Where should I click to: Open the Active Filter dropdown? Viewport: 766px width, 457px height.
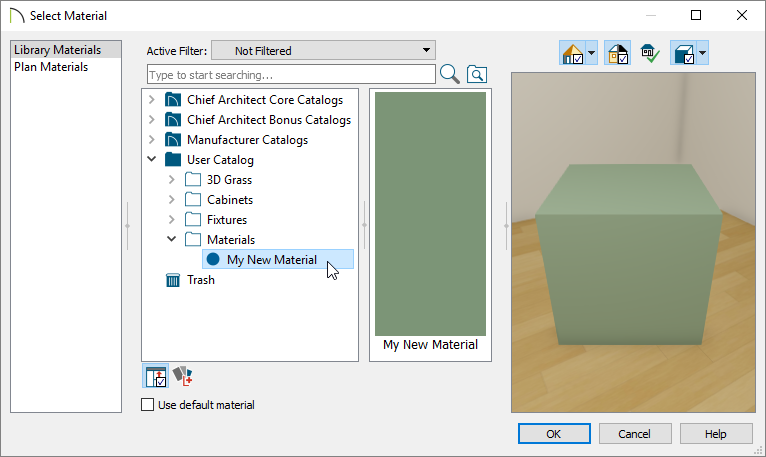[x=323, y=50]
